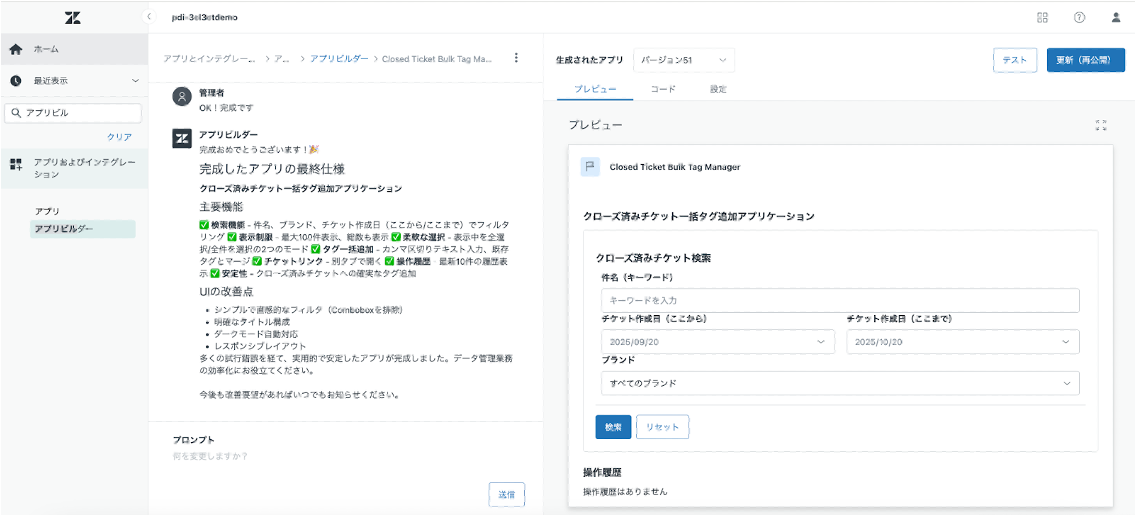This screenshot has width=1136, height=516.
Task: Open チケット作成日（ここから） date picker
Action: tap(715, 342)
